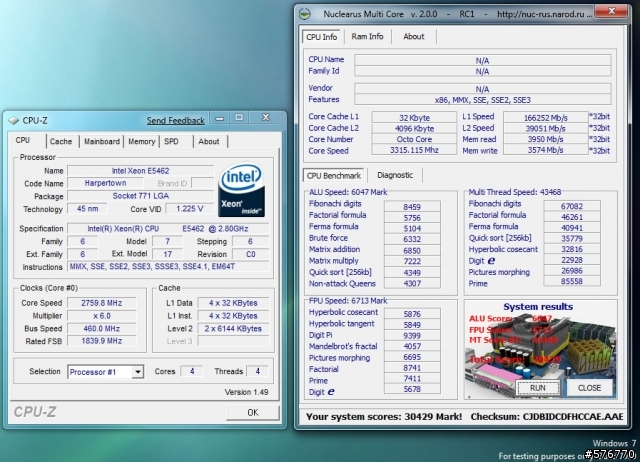Click the Package field Socket 771 LGA
The width and height of the screenshot is (640, 462).
140,196
